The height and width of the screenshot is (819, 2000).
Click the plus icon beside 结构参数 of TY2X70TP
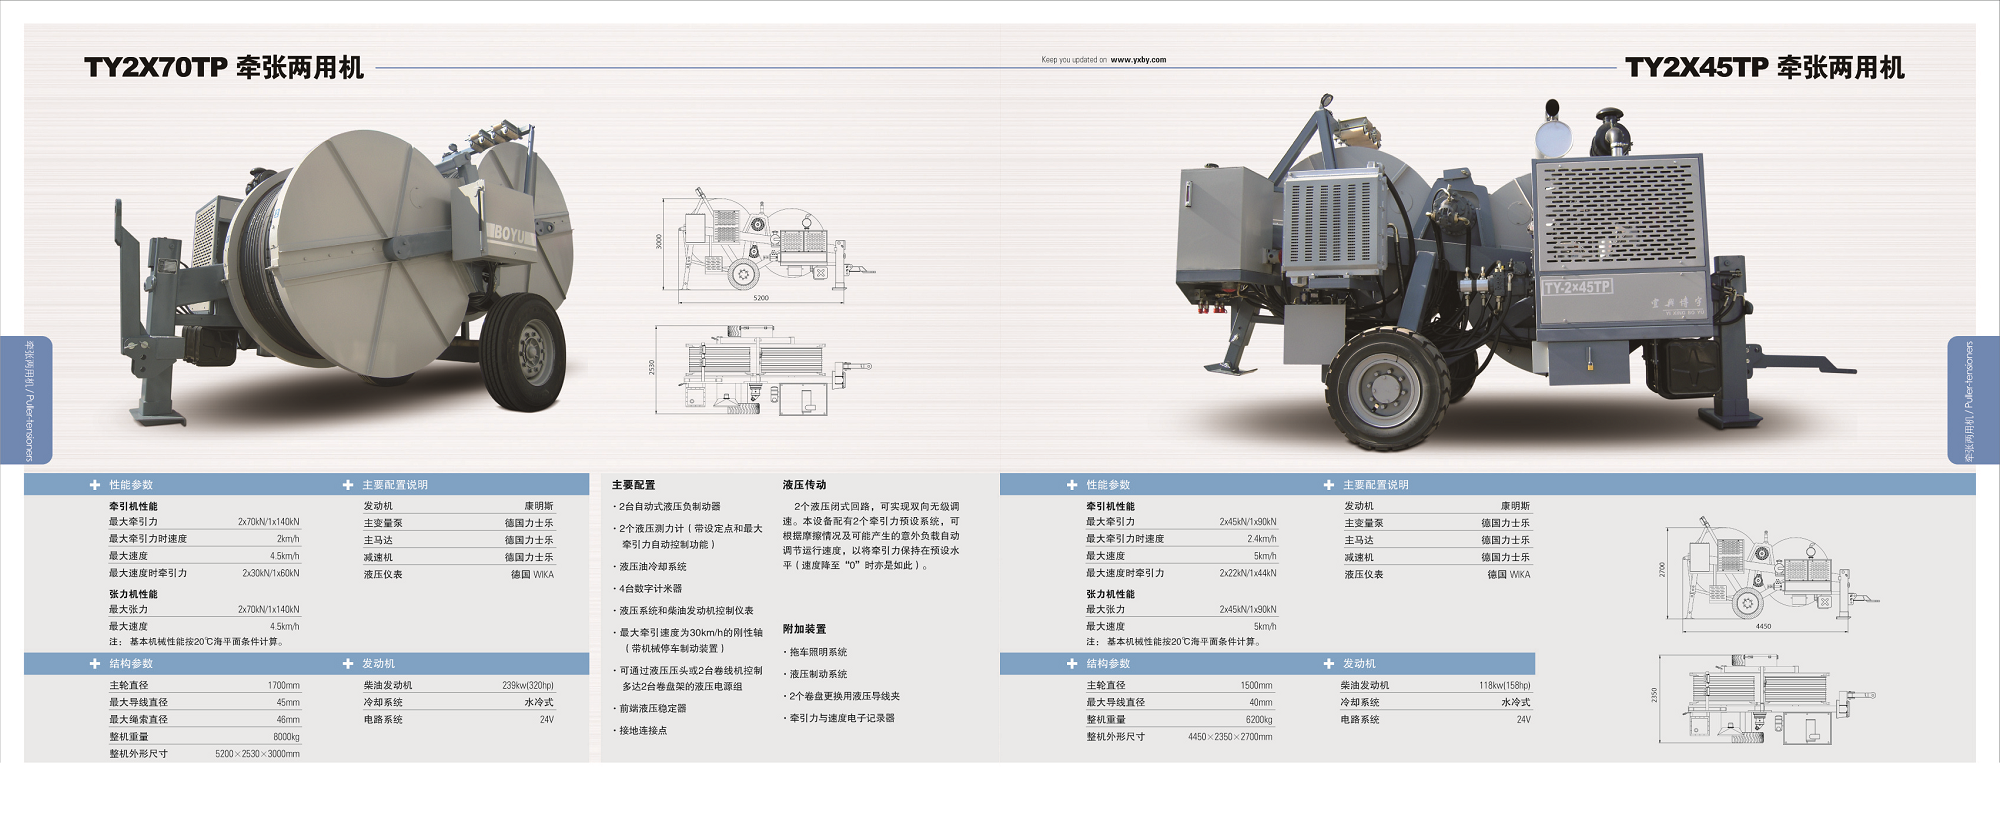95,664
